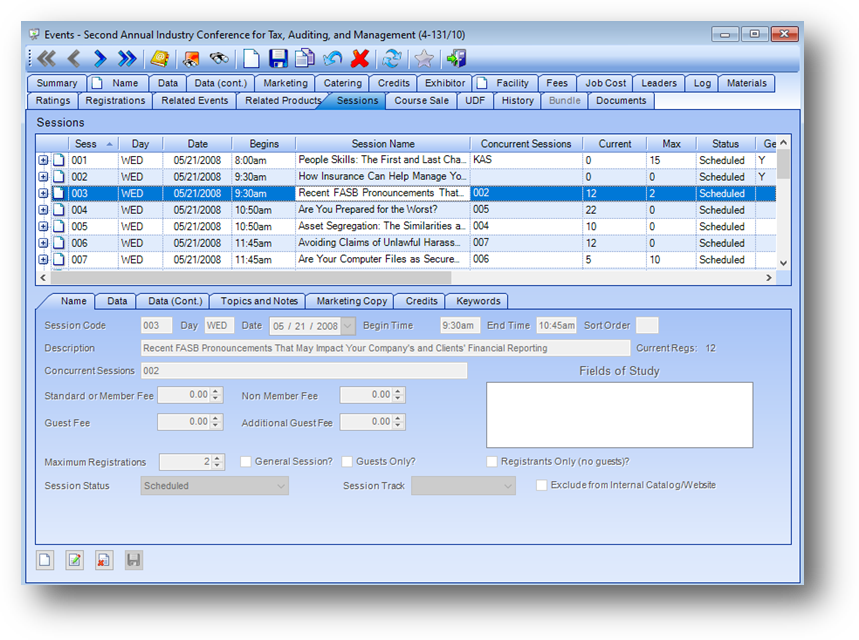
Task: Open the Session Status dropdown
Action: pyautogui.click(x=214, y=485)
